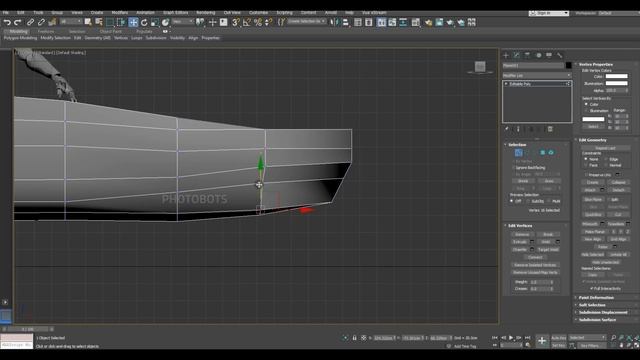
Task: Switch to the Freeform ribbon tab
Action: click(46, 31)
